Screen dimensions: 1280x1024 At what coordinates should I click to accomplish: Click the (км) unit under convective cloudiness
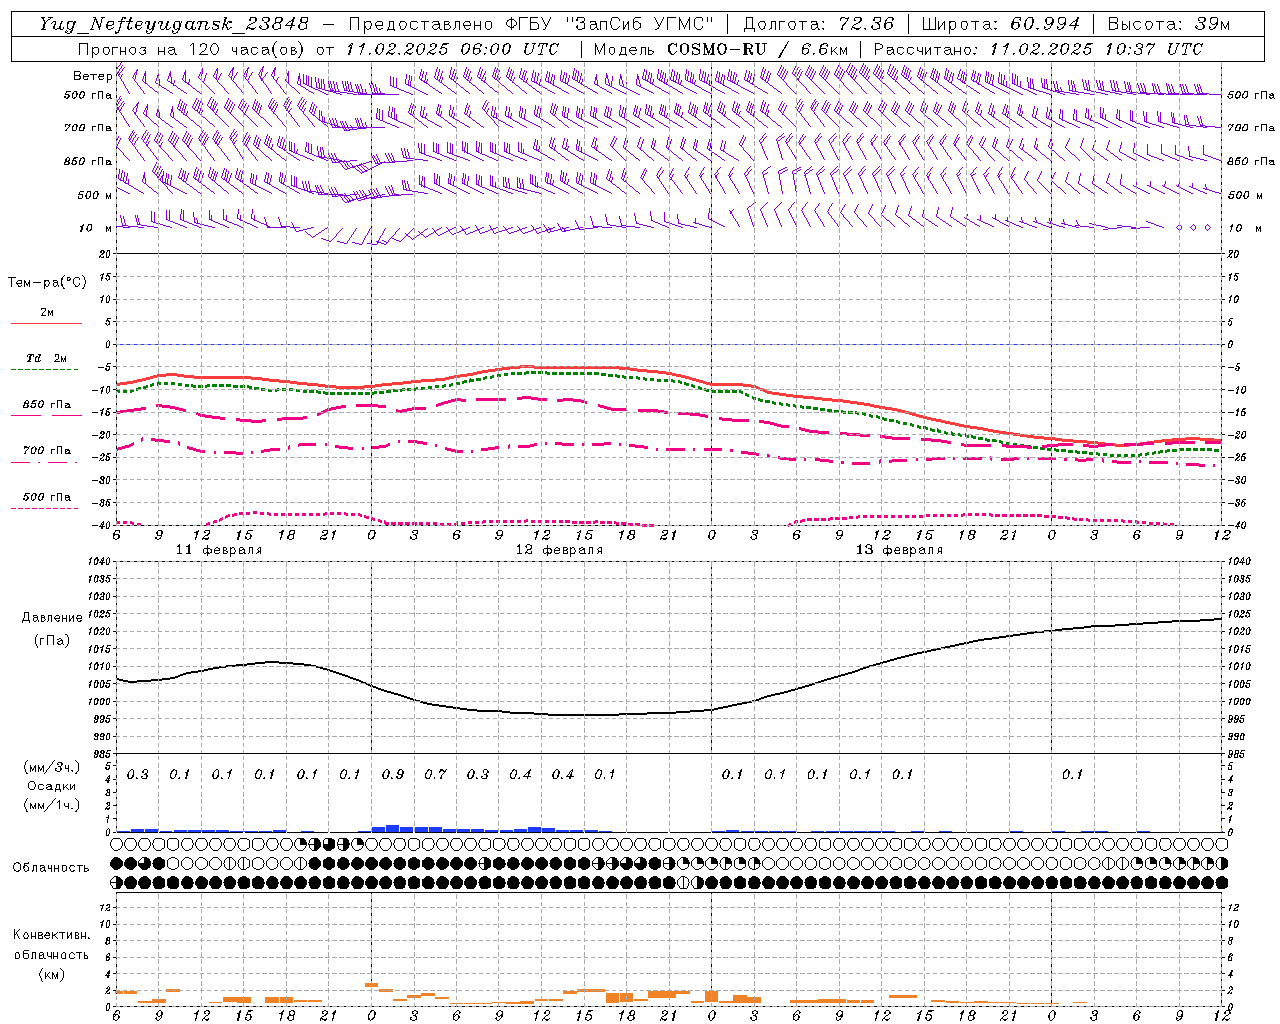(x=51, y=974)
